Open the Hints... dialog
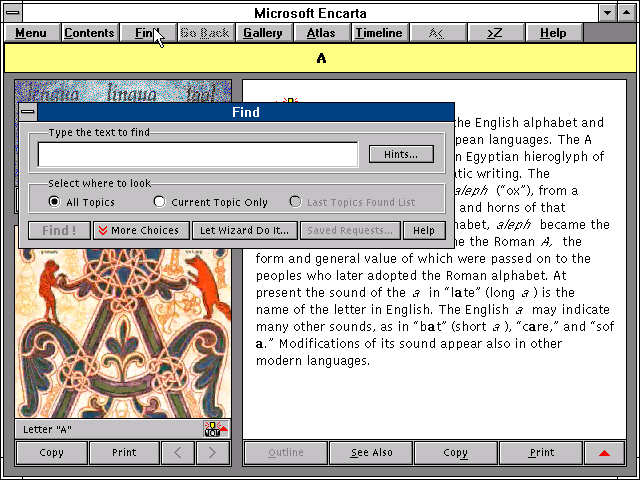This screenshot has height=480, width=640. pos(401,154)
